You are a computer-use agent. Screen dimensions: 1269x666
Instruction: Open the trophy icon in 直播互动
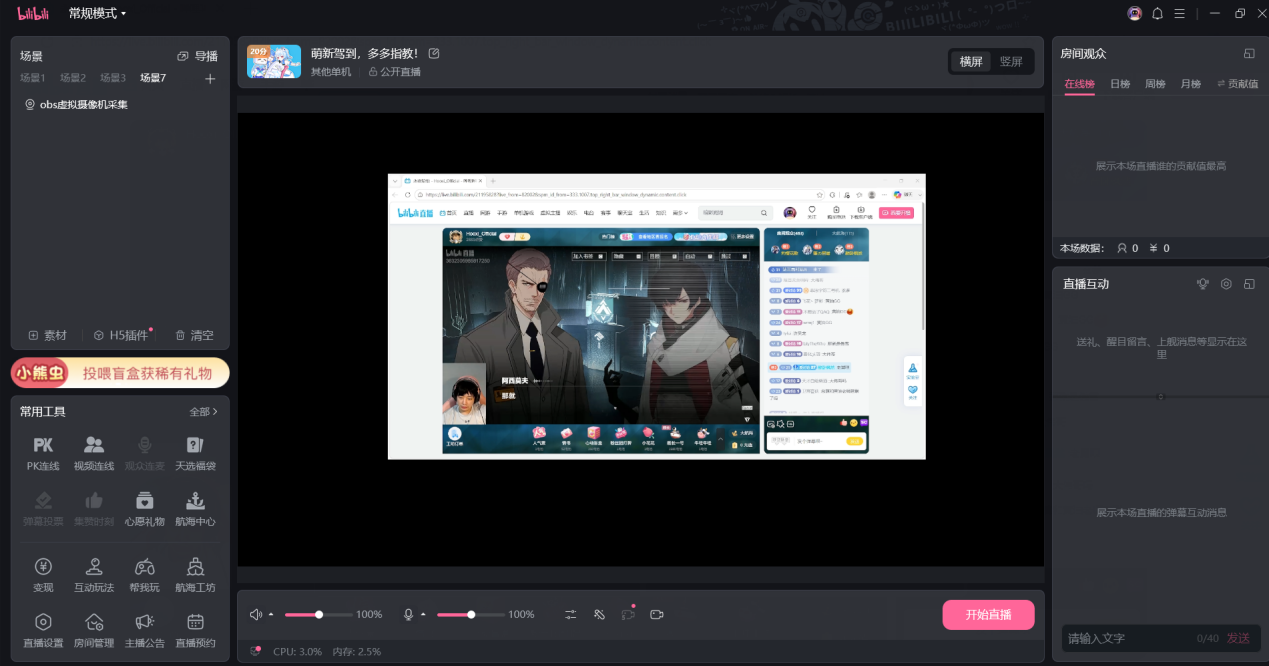tap(1203, 284)
